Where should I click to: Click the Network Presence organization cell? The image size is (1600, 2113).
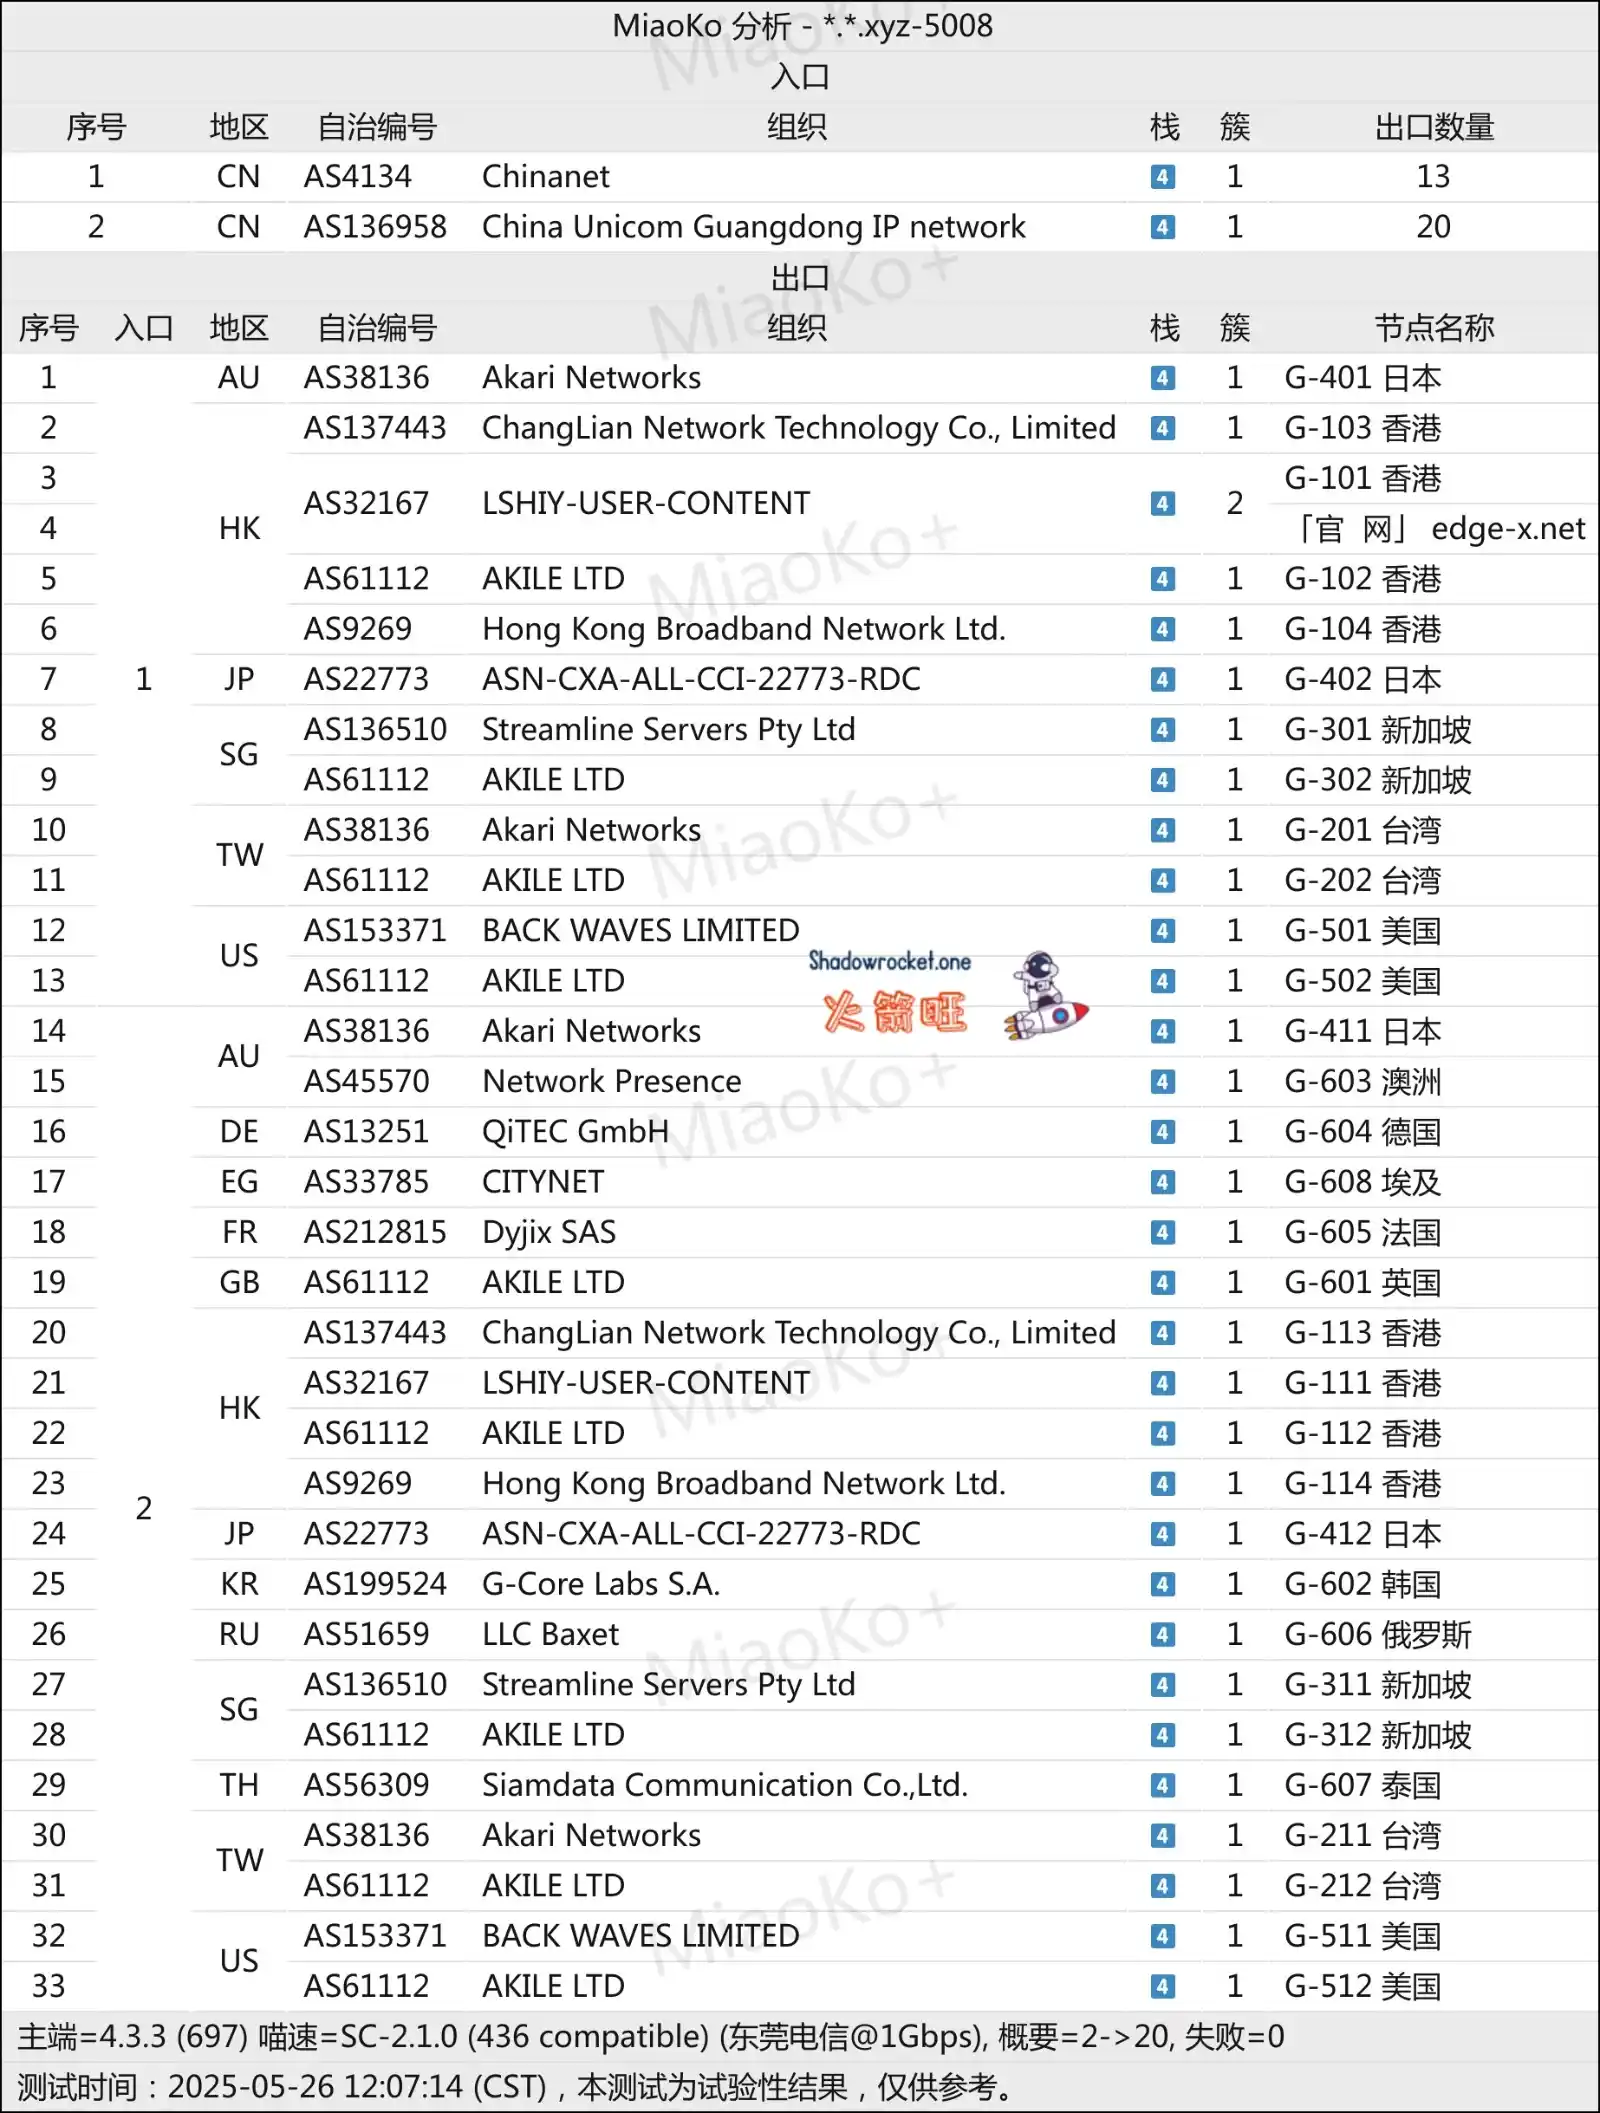tap(612, 1081)
